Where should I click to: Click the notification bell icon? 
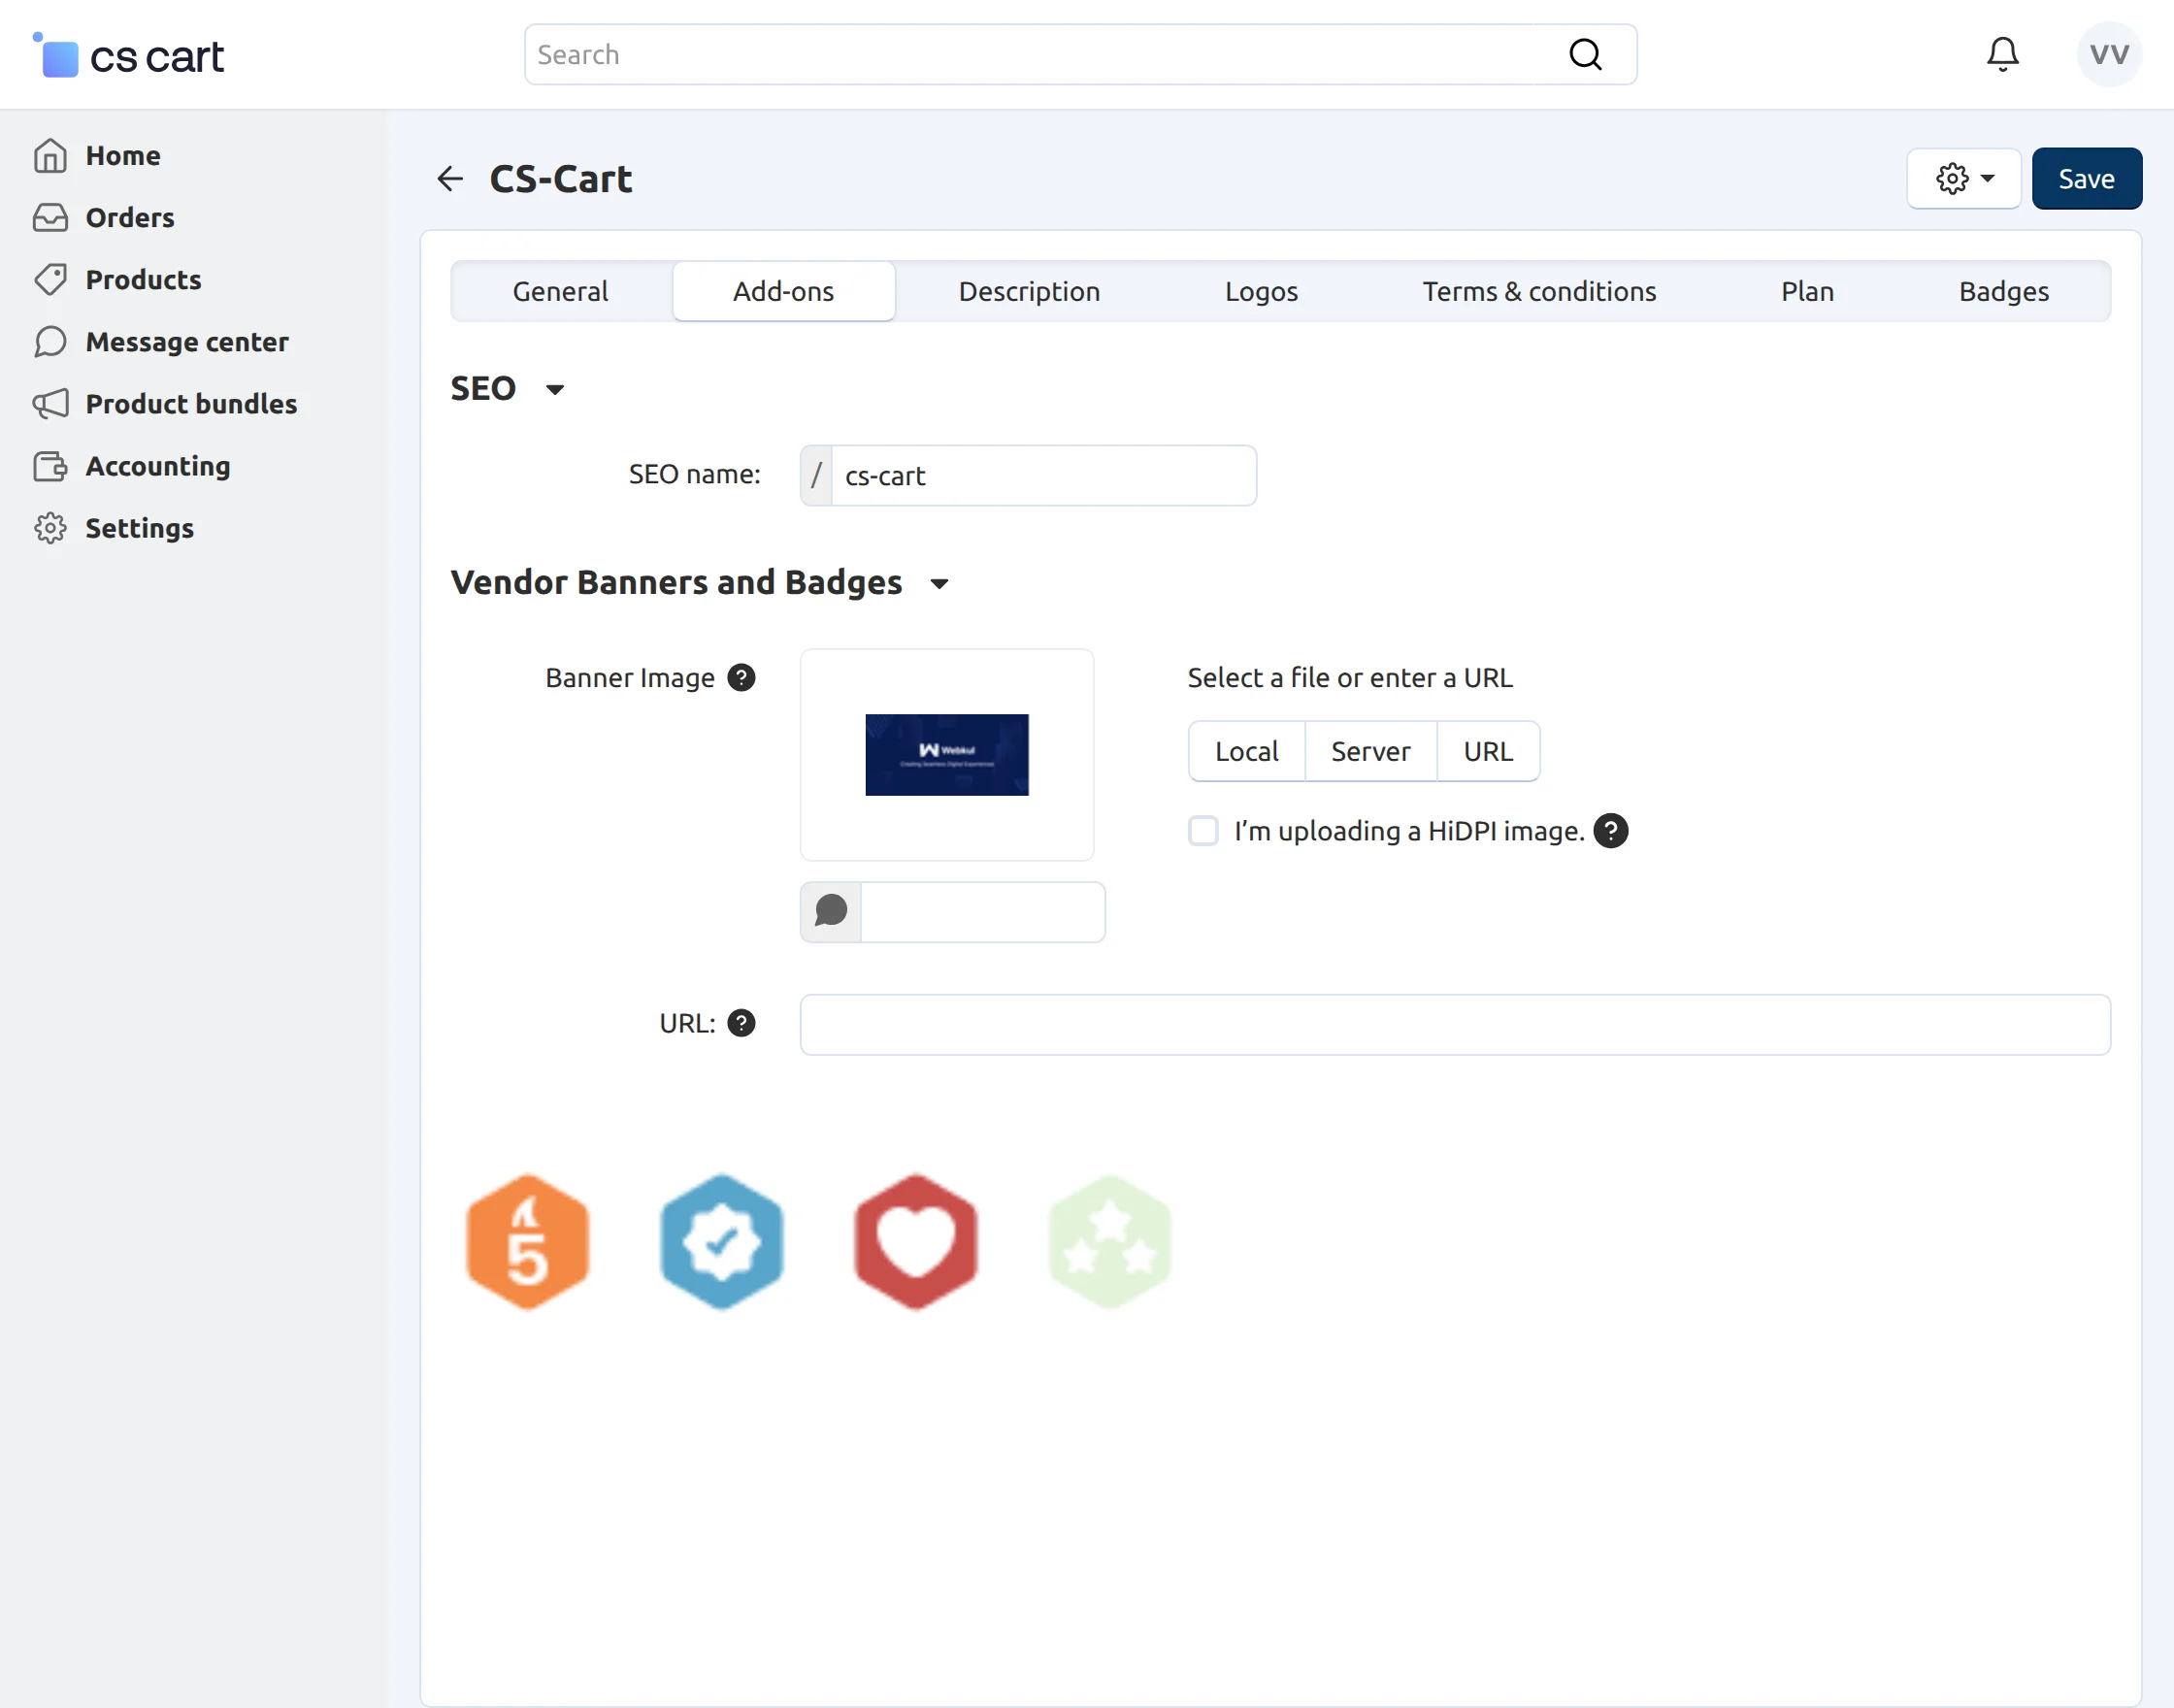2002,54
